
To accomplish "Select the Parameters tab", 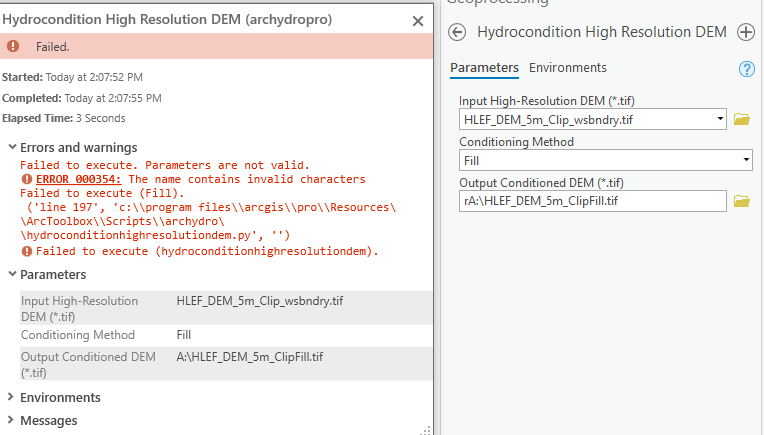I will [x=484, y=68].
